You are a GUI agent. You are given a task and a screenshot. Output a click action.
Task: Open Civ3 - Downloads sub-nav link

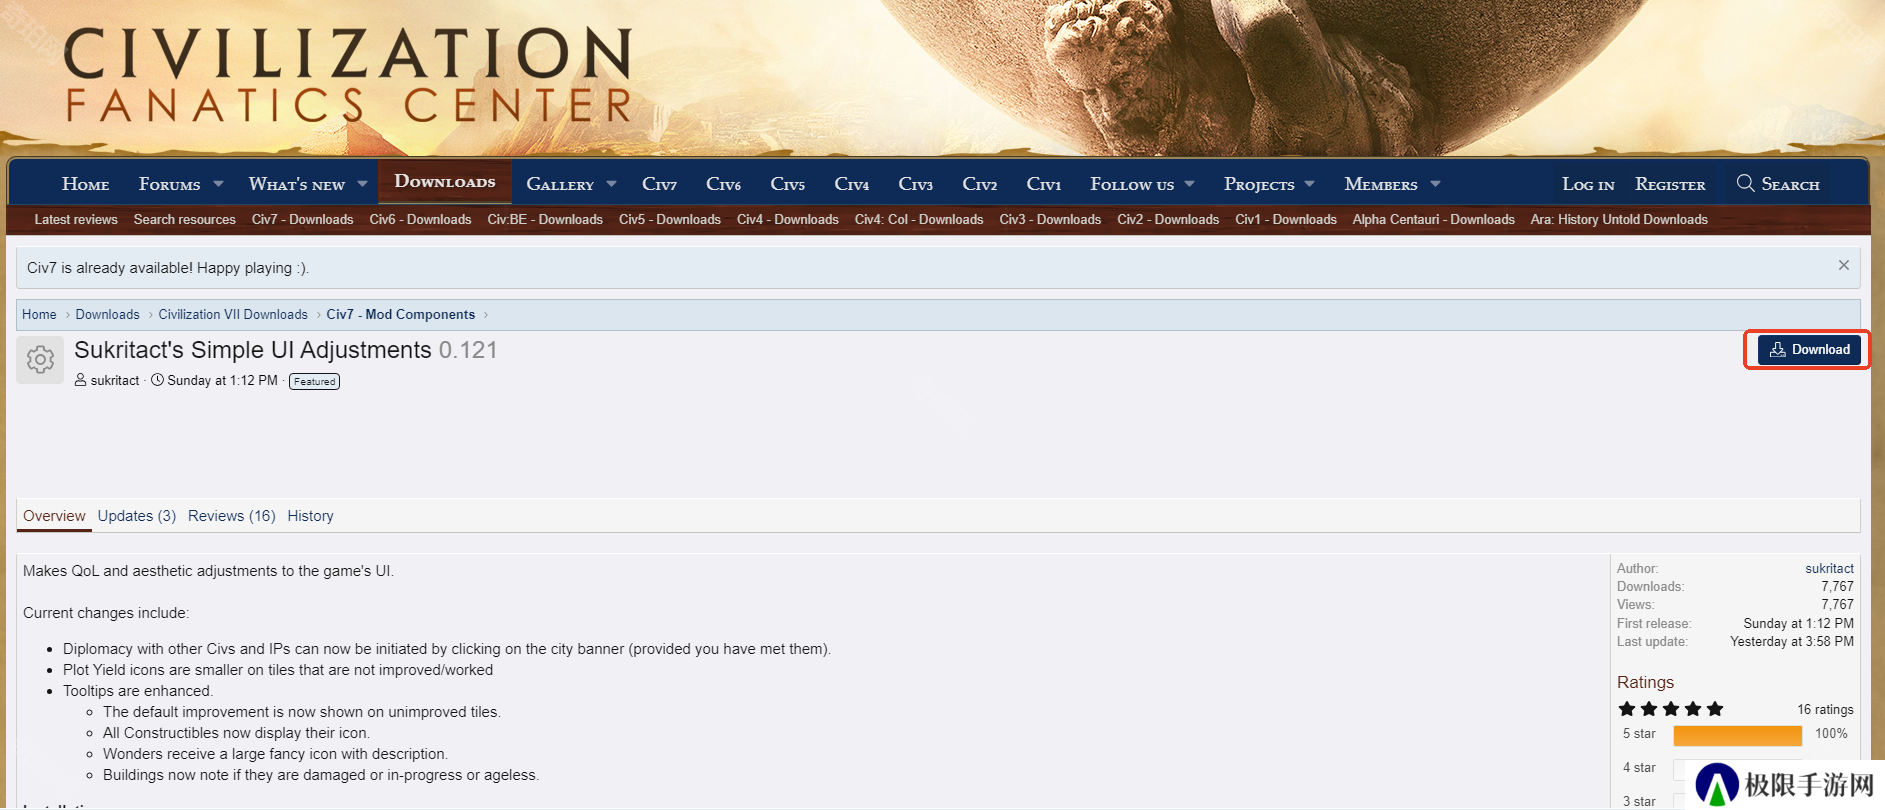(1050, 219)
